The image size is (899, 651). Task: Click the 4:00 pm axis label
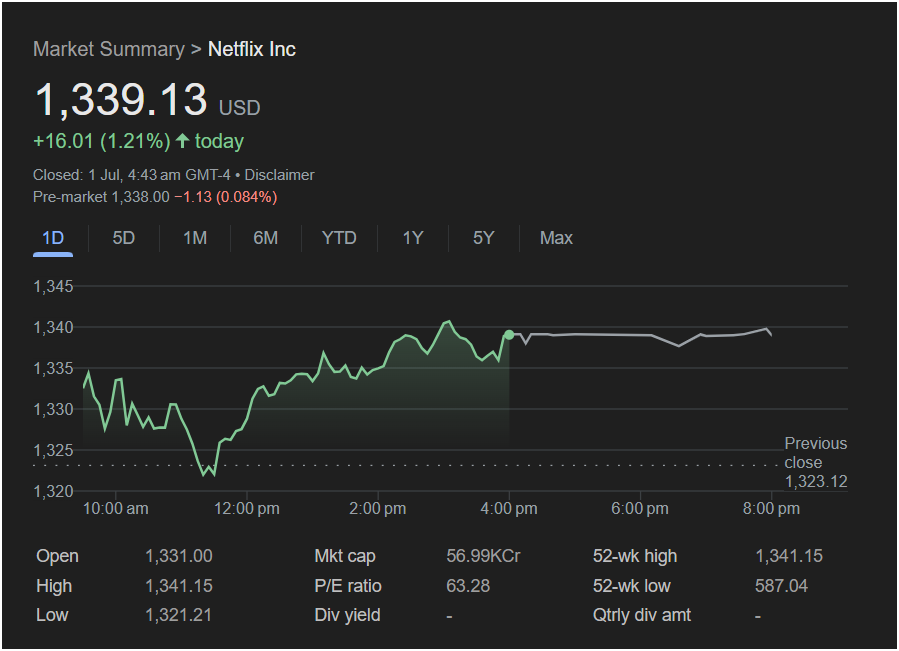509,508
